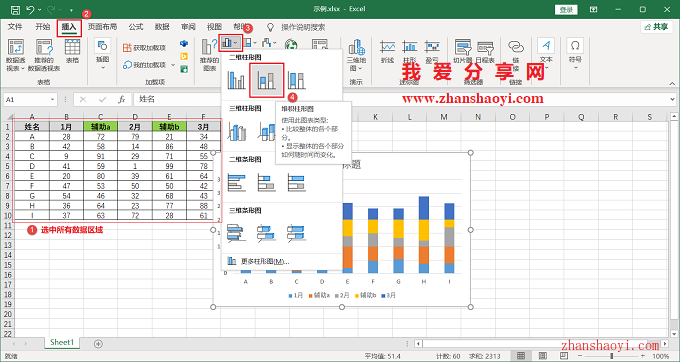Open the 符号 symbols dropdown

[575, 54]
